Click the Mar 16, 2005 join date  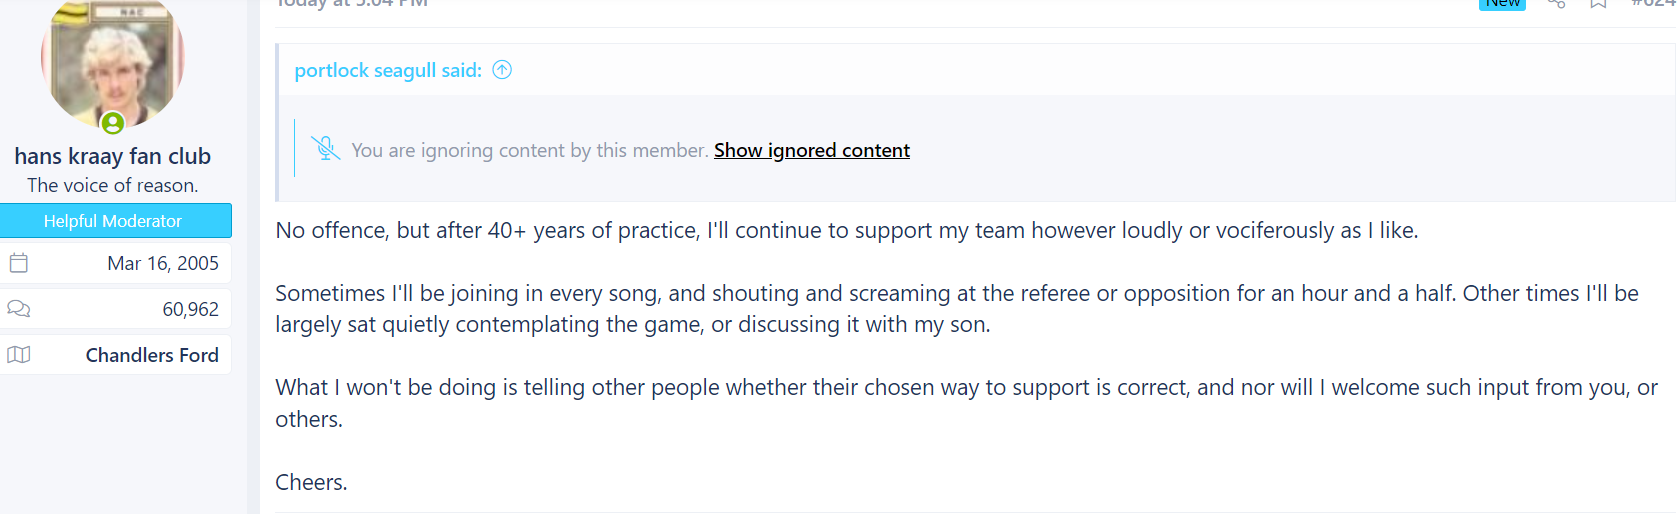163,263
